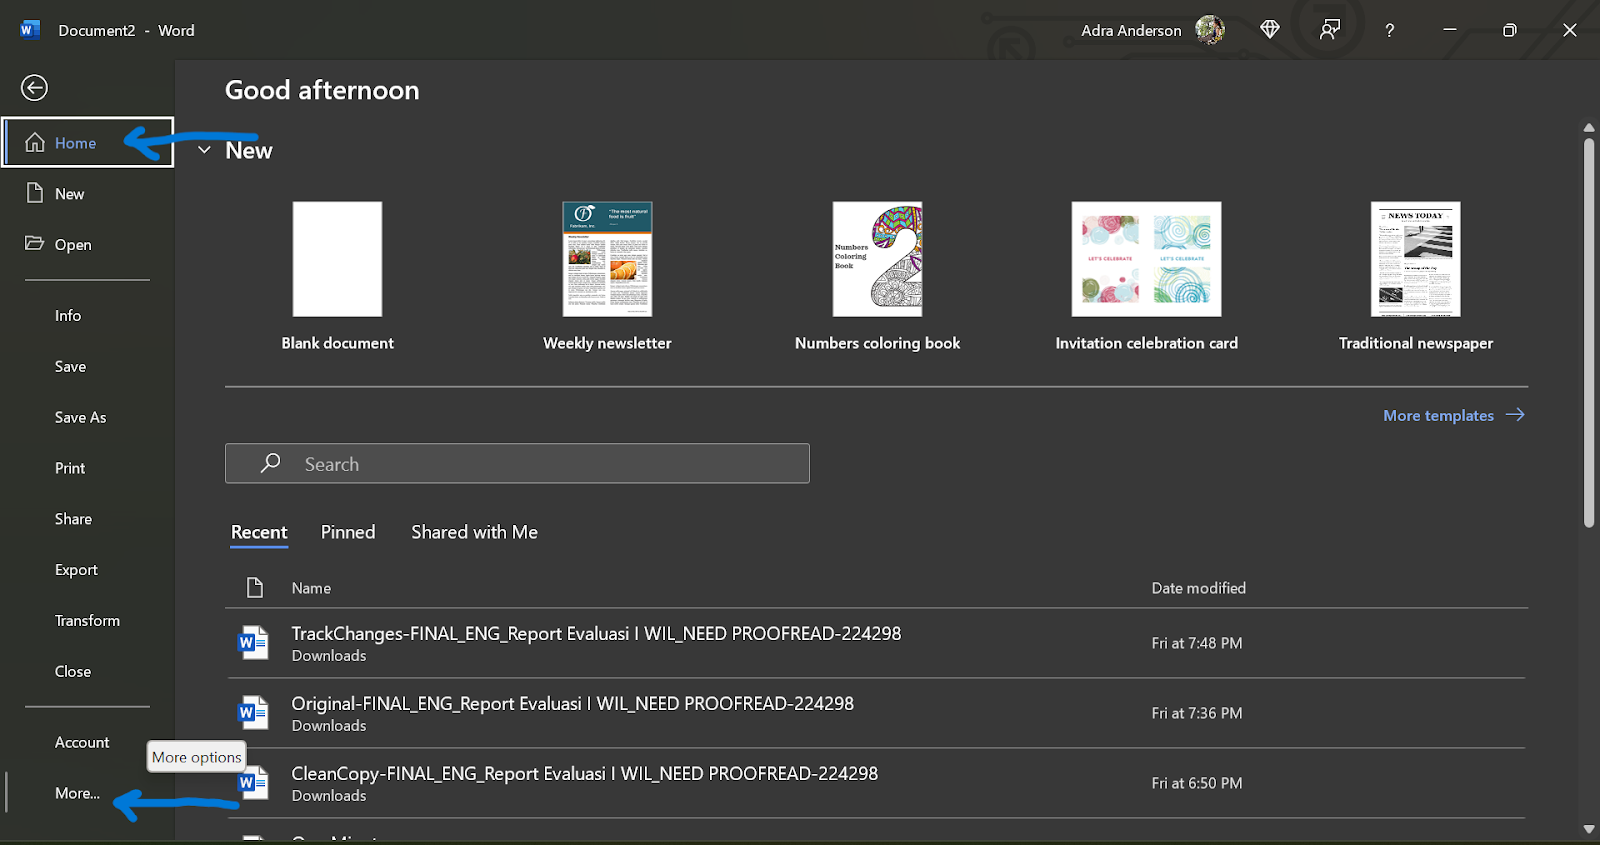Open the Info page

click(x=68, y=316)
